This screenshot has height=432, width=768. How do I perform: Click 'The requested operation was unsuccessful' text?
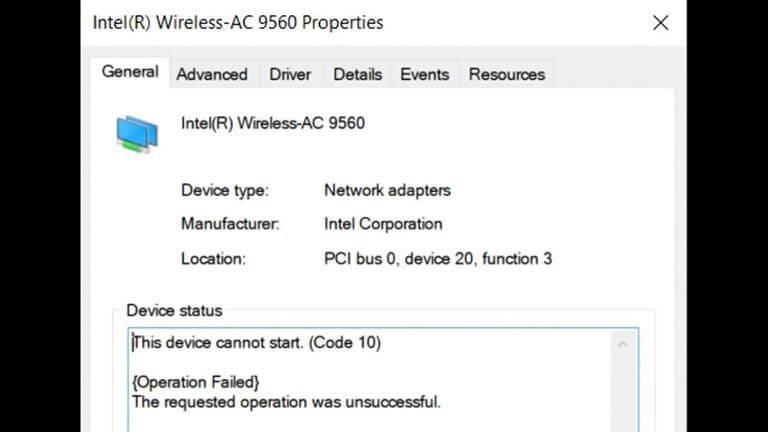pos(287,402)
